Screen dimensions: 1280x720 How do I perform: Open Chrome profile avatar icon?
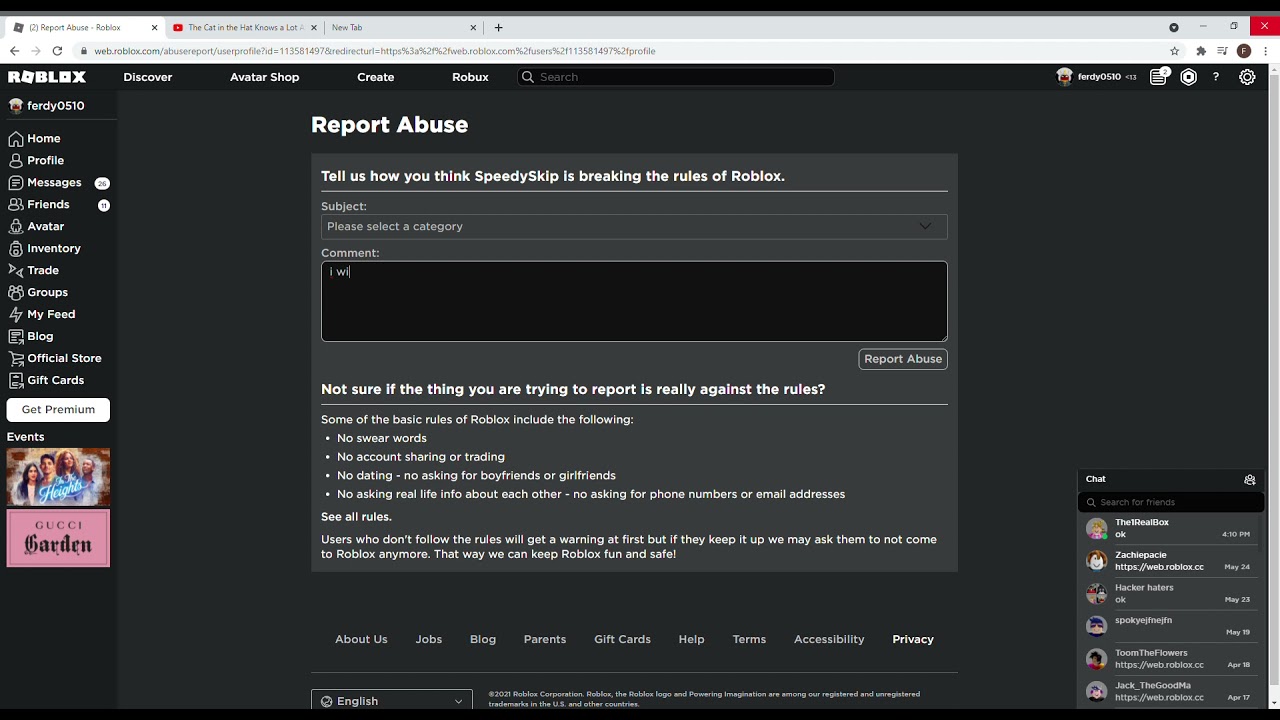pyautogui.click(x=1244, y=51)
